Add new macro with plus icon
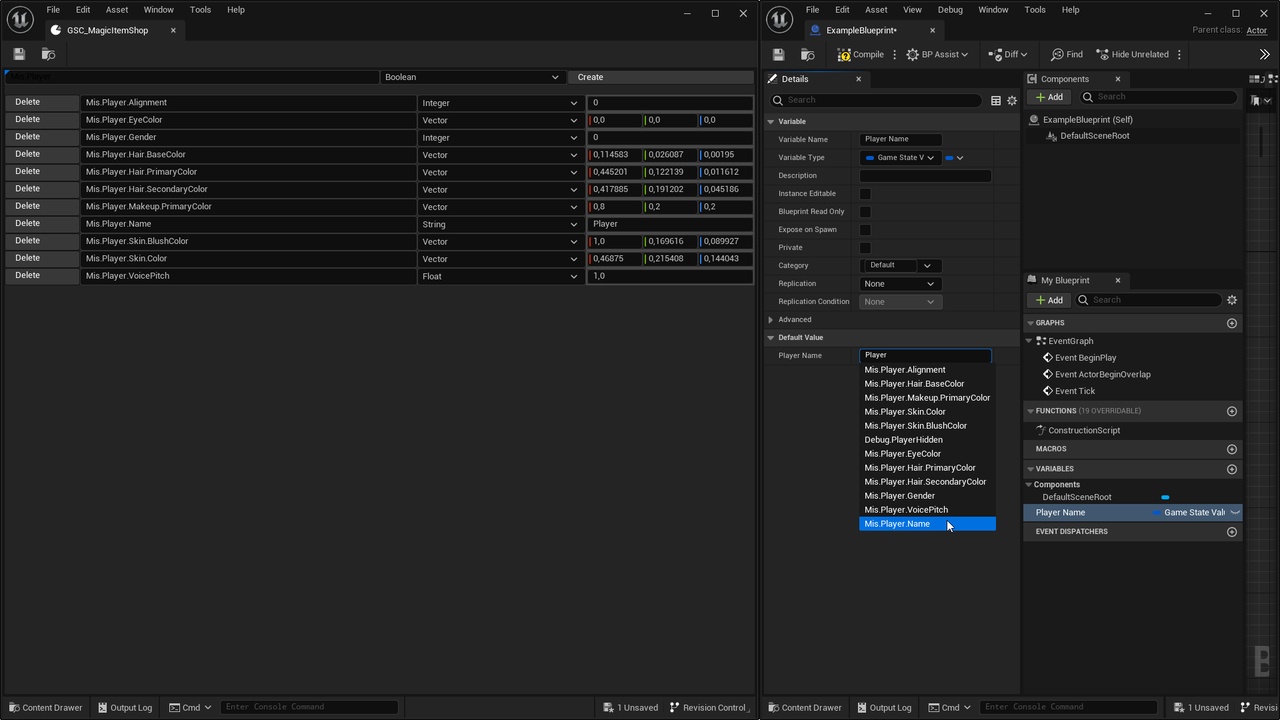Image resolution: width=1280 pixels, height=720 pixels. [1232, 449]
